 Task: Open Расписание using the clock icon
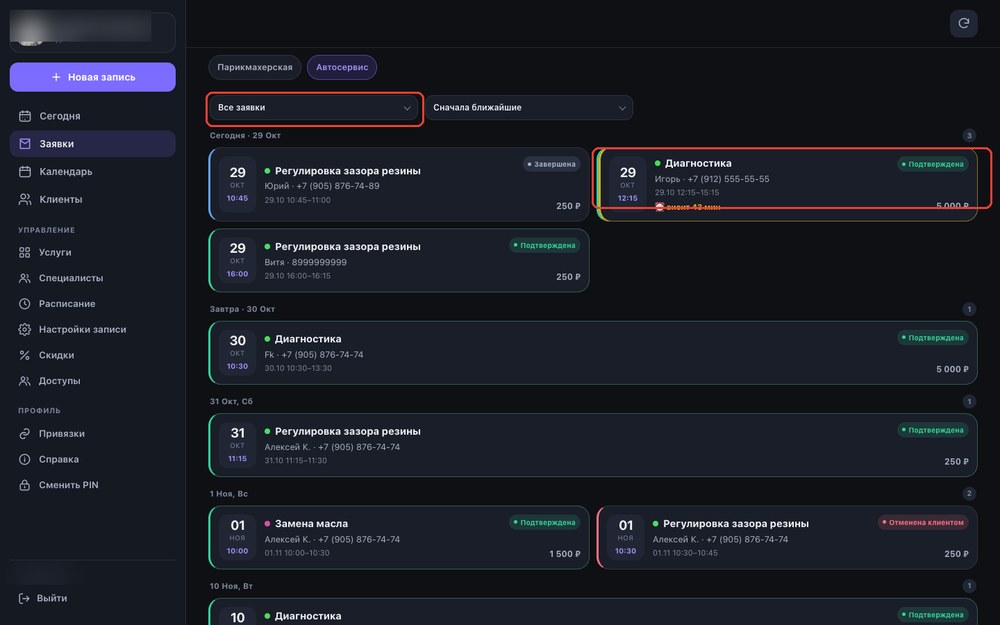(x=24, y=304)
